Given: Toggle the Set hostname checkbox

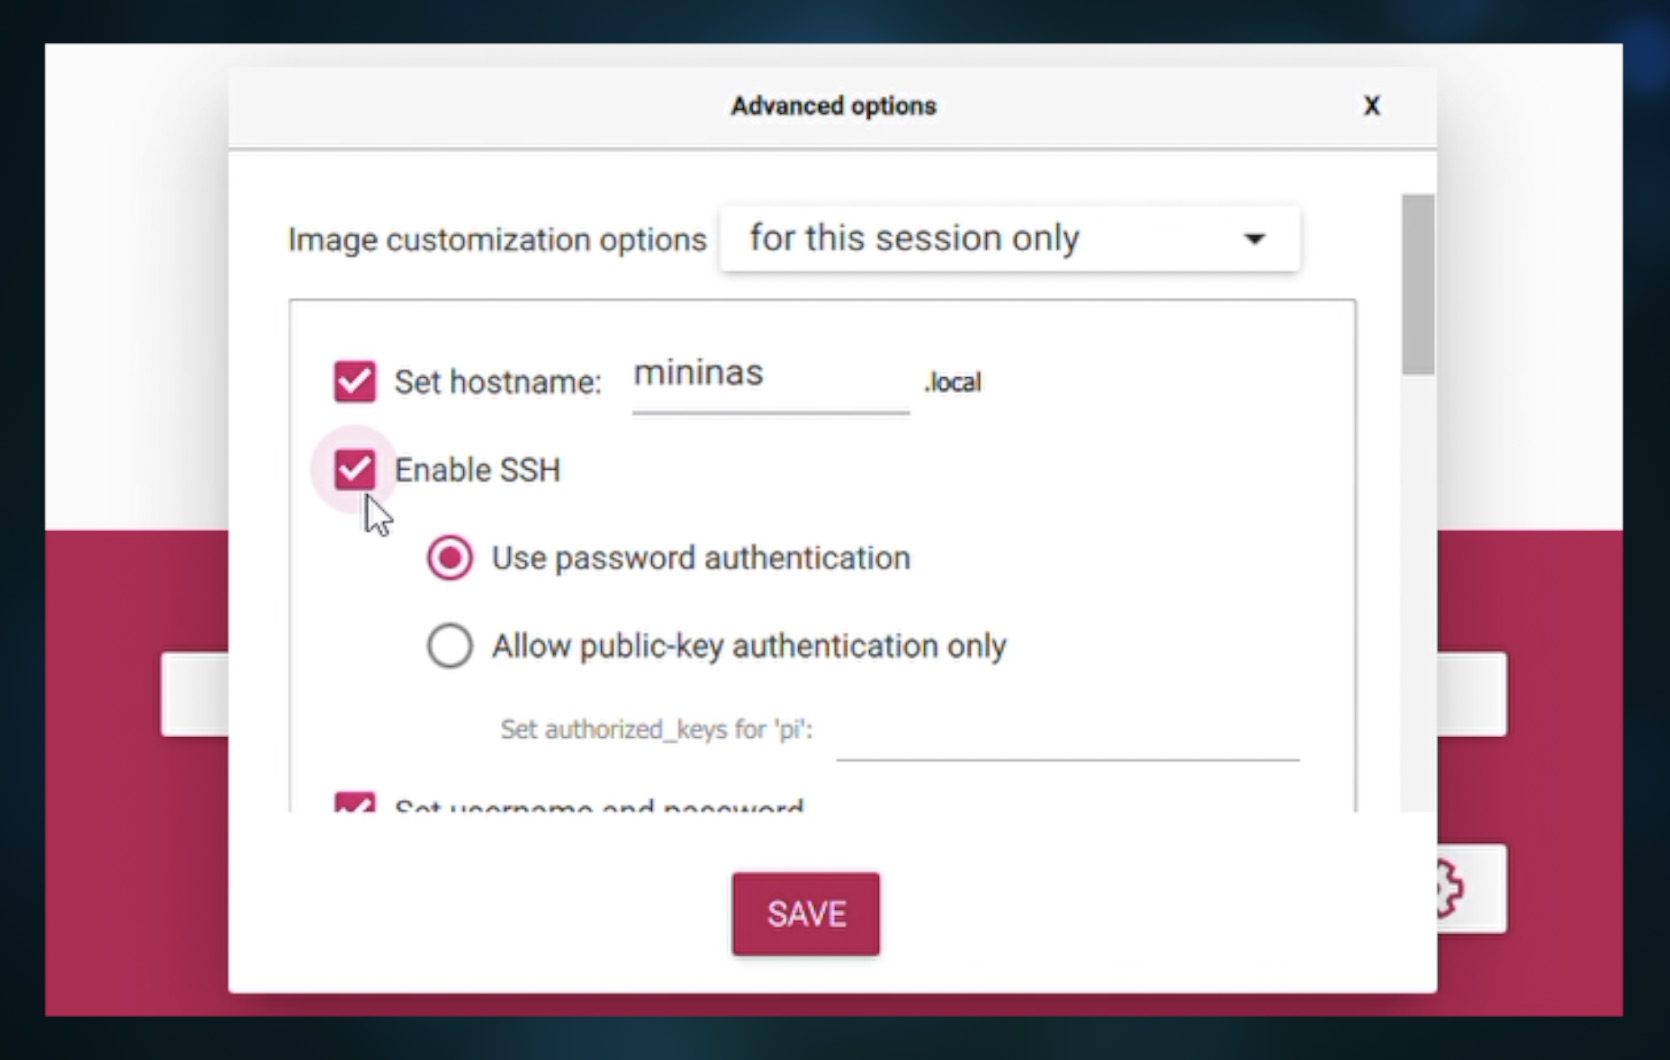Looking at the screenshot, I should coord(355,381).
